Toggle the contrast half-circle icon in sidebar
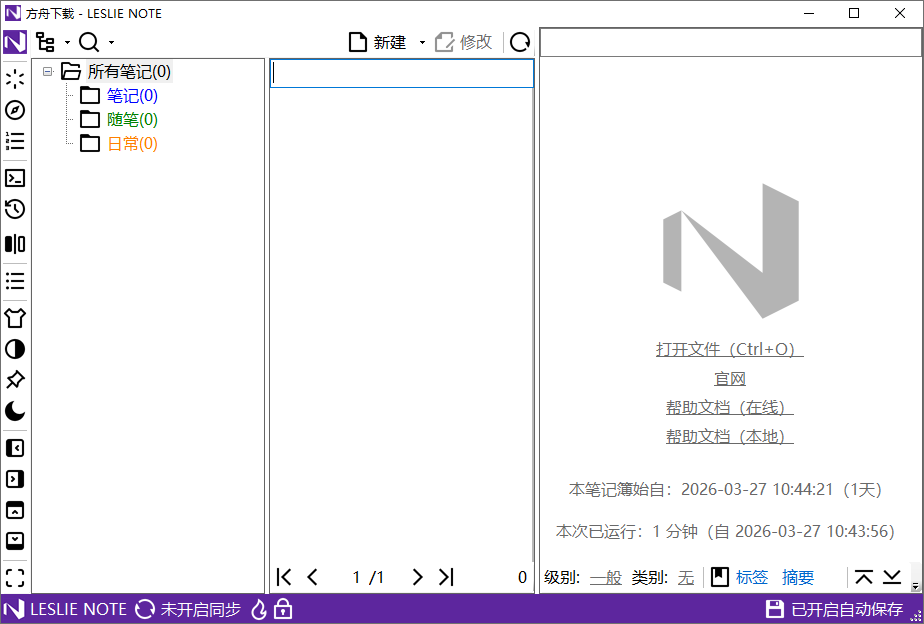Image resolution: width=924 pixels, height=624 pixels. (x=14, y=349)
